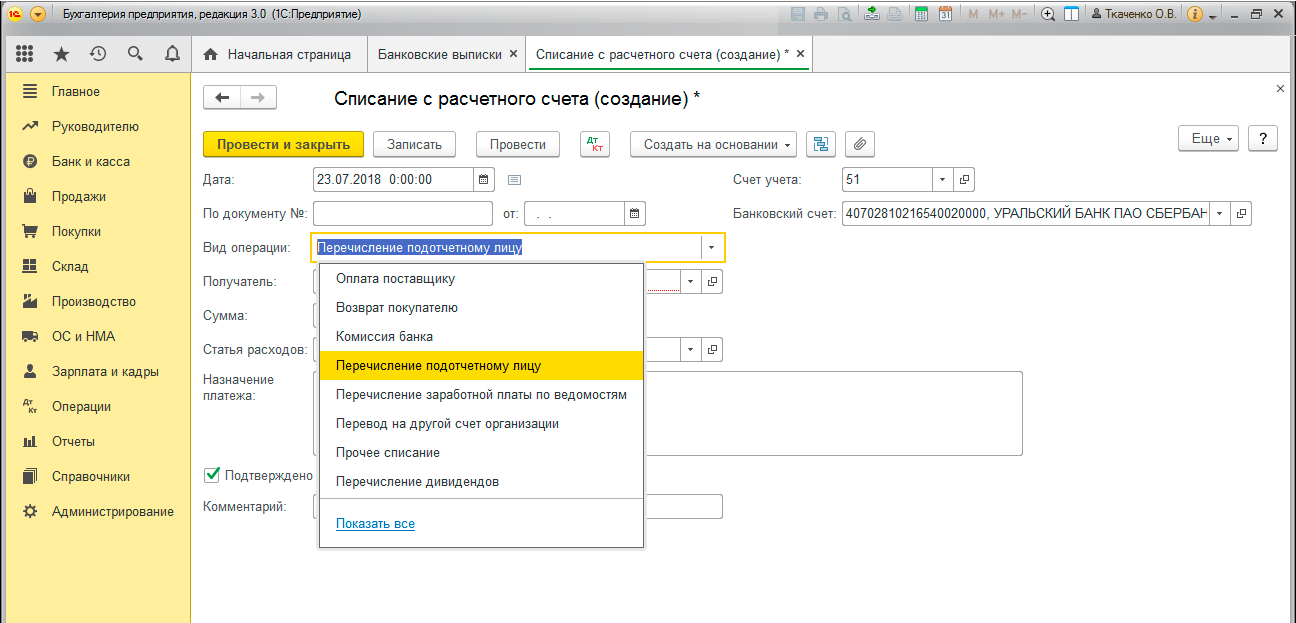This screenshot has height=623, width=1296.
Task: Click the Дт/Кт postings icon in toolbar
Action: coord(594,144)
